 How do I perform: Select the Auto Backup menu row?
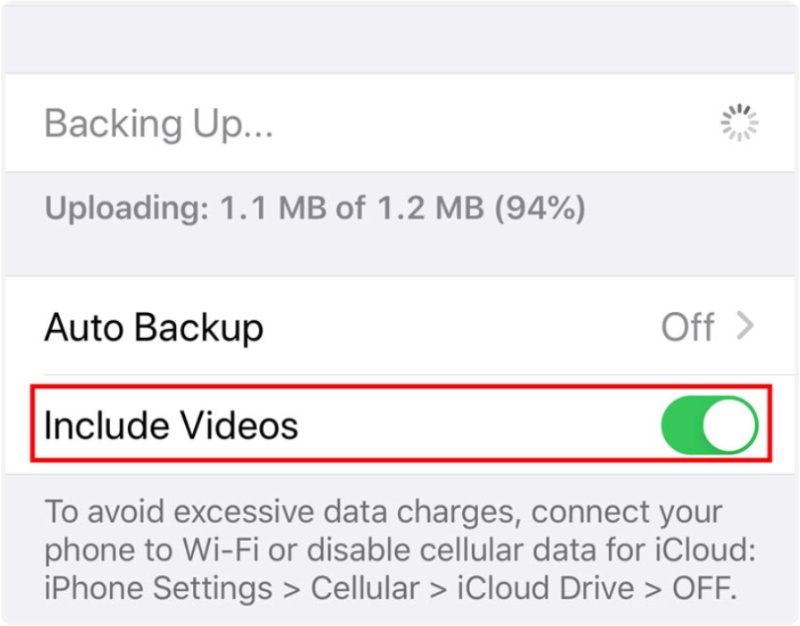coord(400,326)
